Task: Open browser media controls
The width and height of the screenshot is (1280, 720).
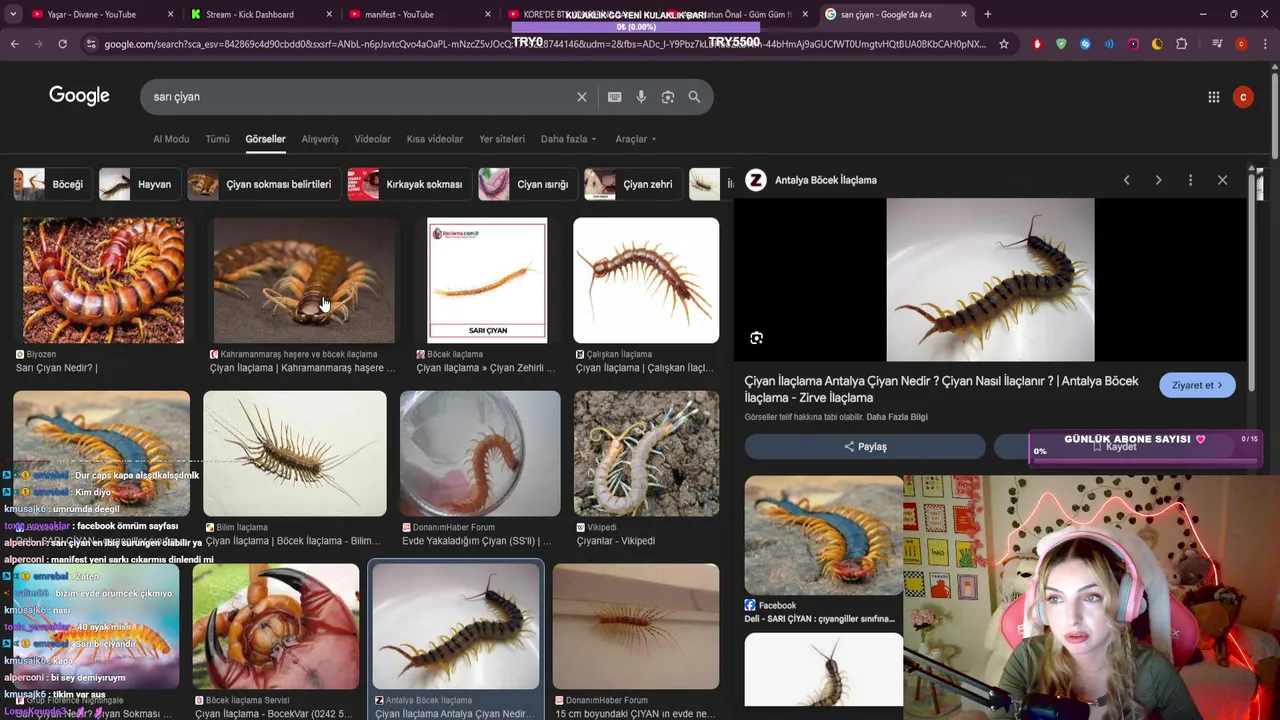Action: [x=1217, y=44]
